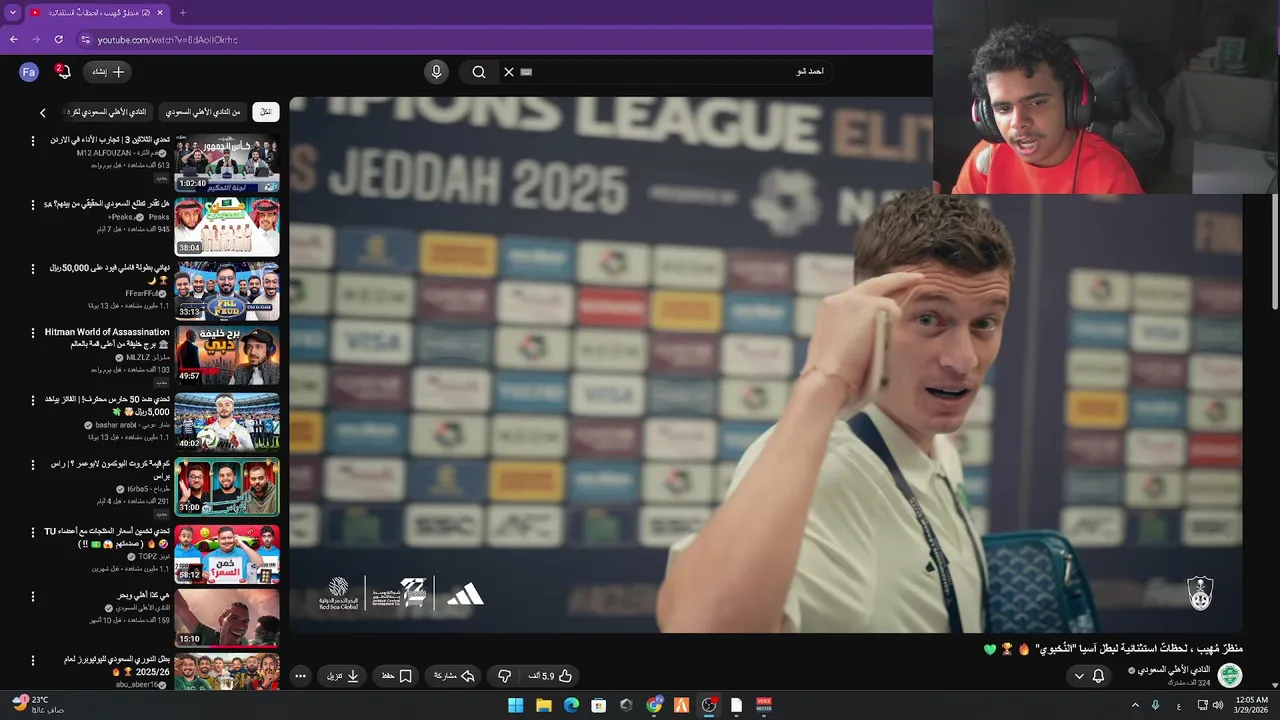
Task: Open the weather widget showing 23°C
Action: pyautogui.click(x=36, y=704)
